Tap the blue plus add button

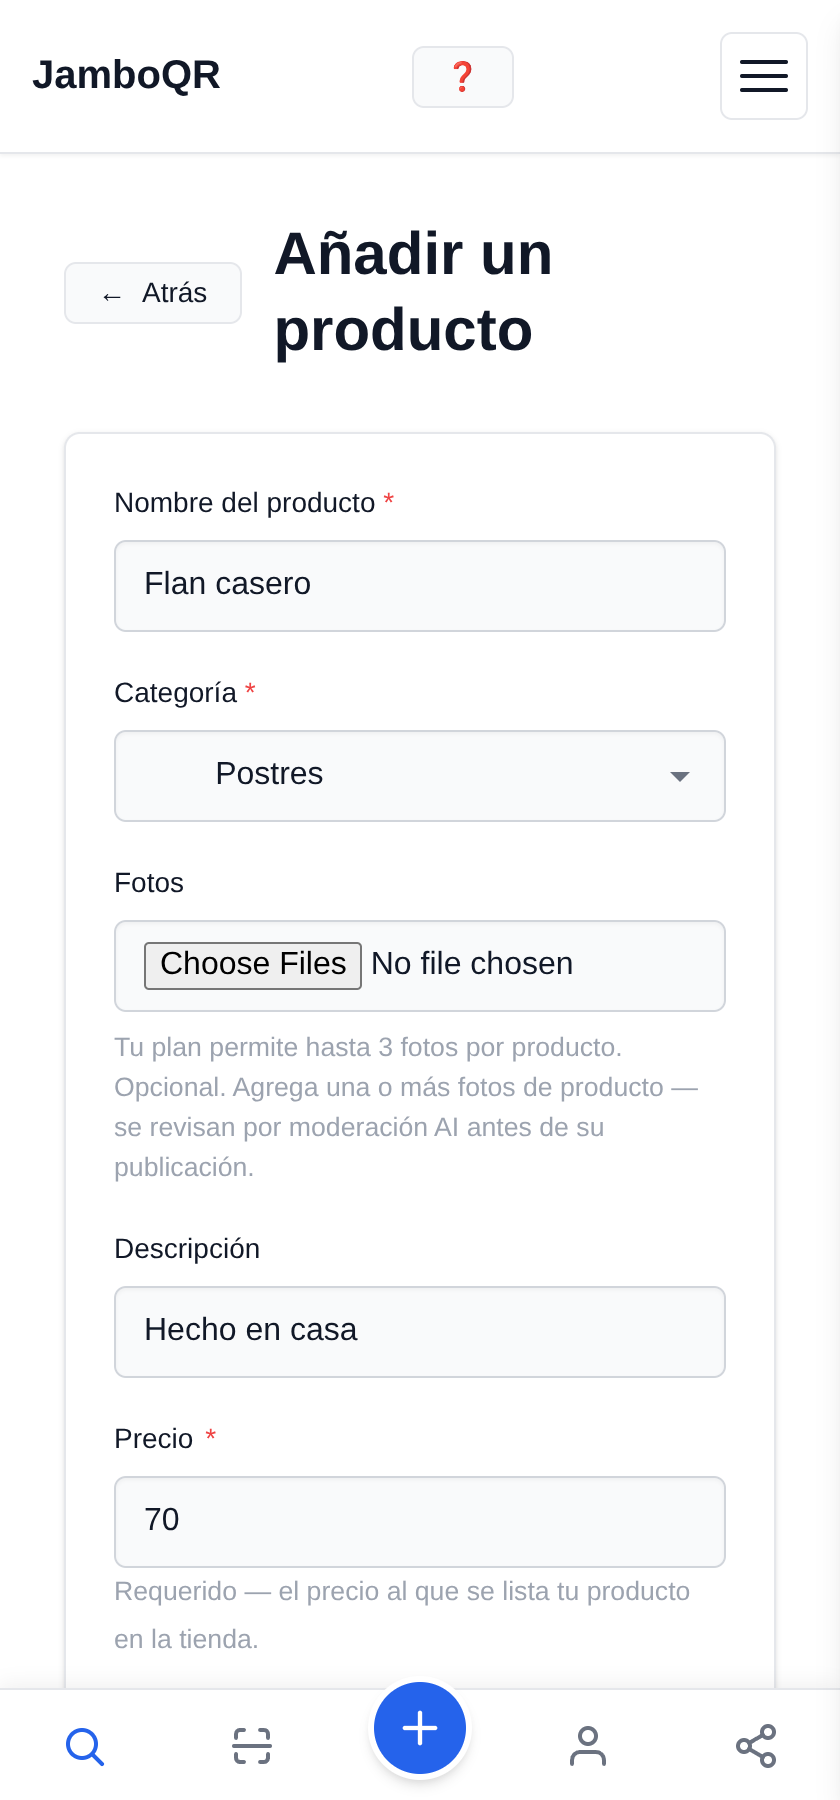(420, 1728)
